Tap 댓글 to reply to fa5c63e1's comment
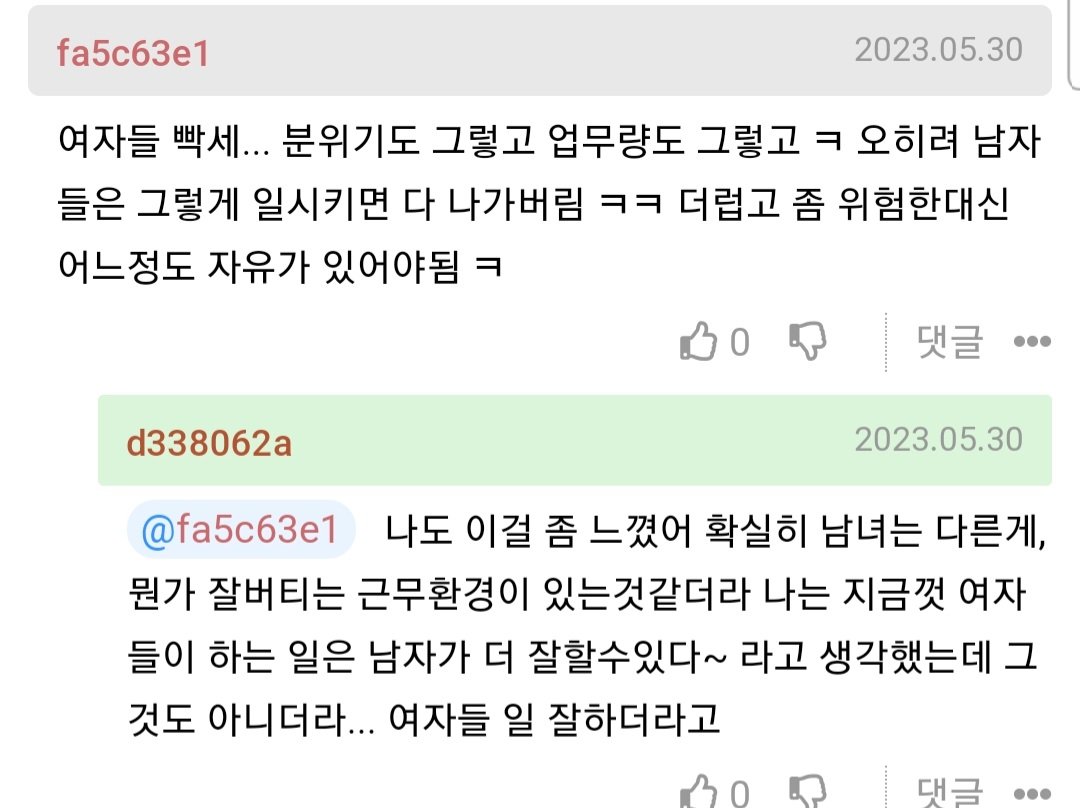 (x=949, y=343)
